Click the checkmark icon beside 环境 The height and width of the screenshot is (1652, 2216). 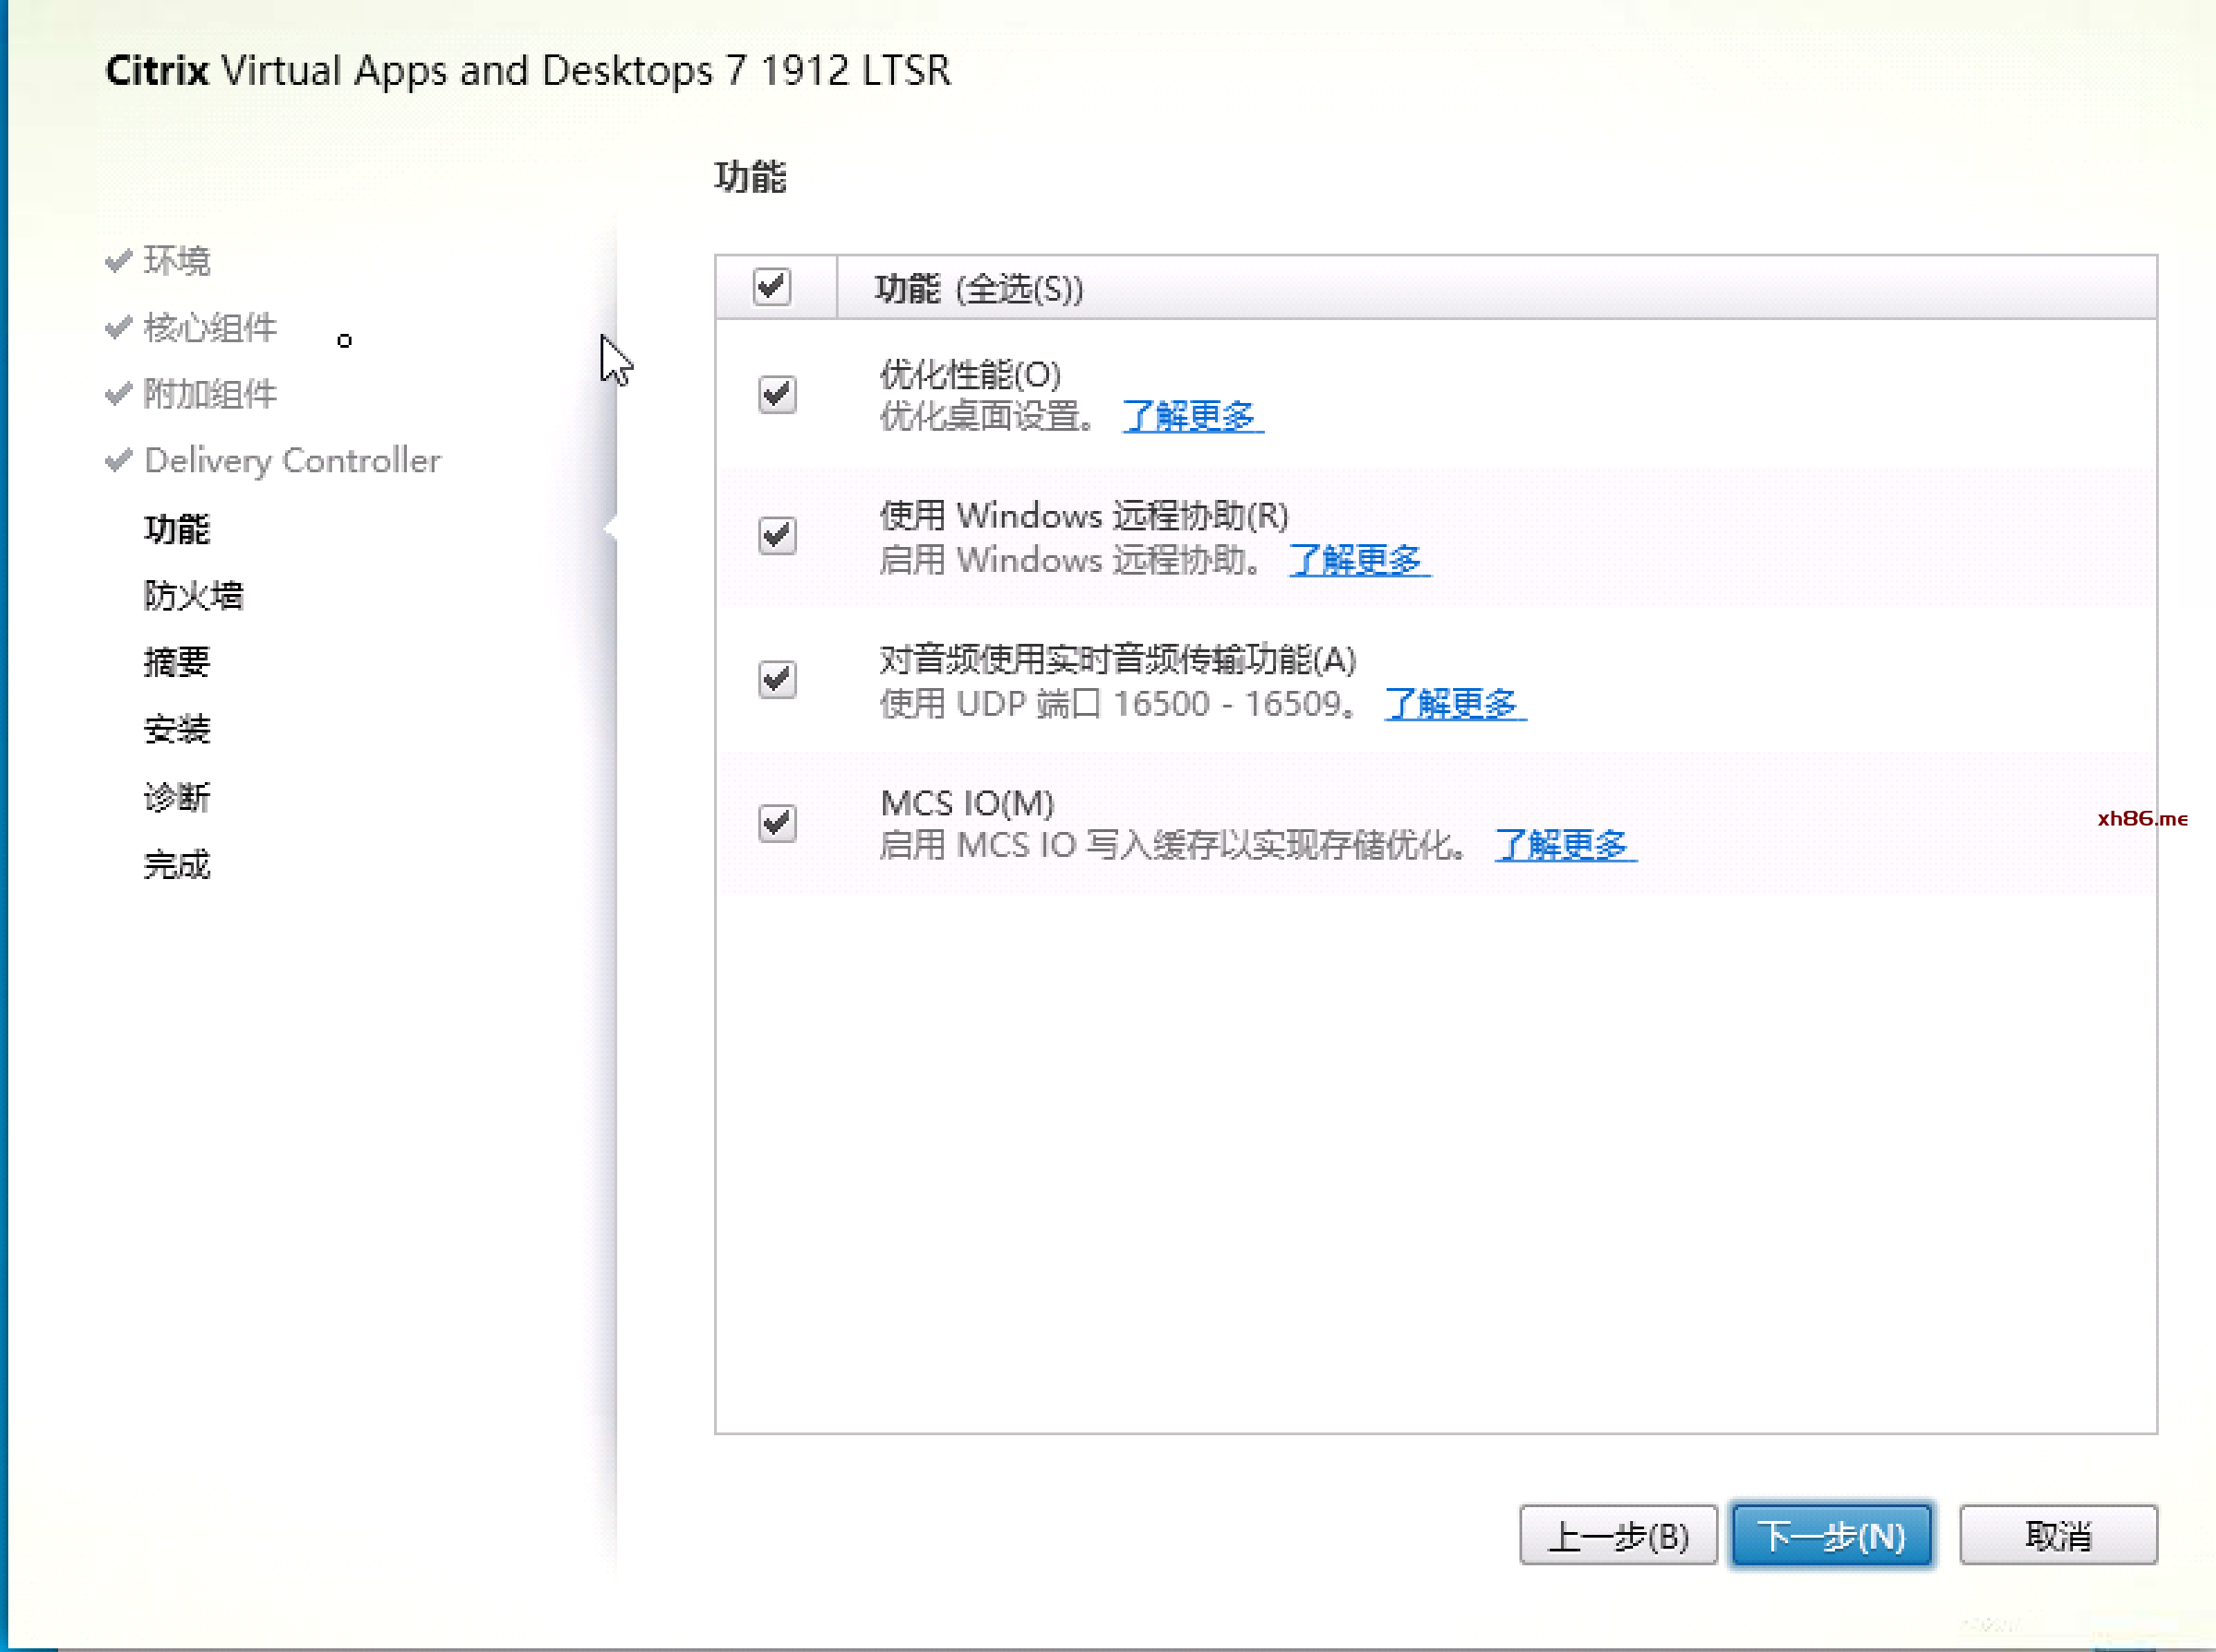tap(118, 261)
